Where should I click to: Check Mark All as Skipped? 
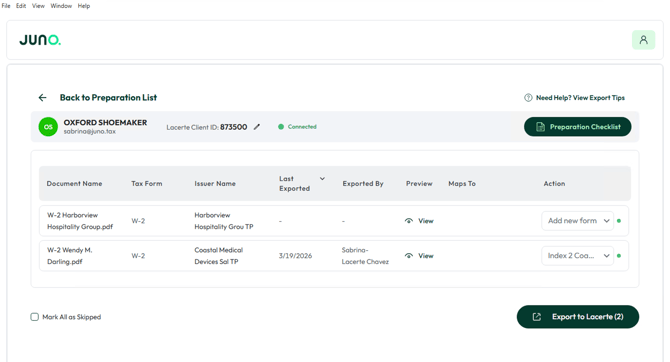pos(35,317)
